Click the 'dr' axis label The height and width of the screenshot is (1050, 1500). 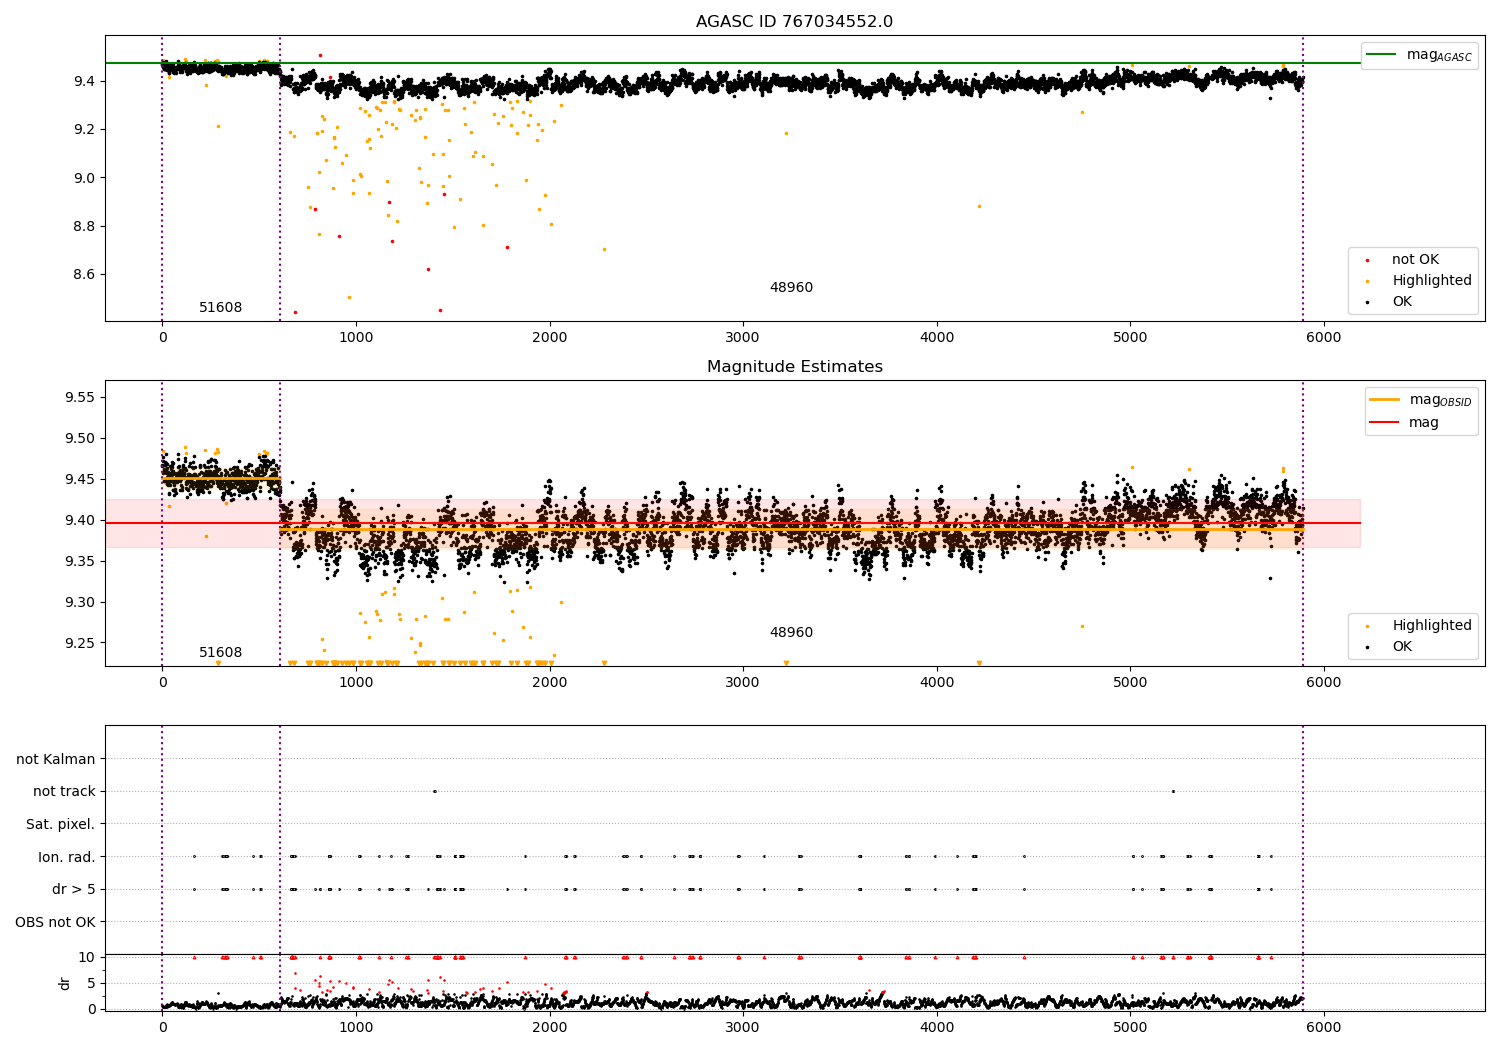coord(65,983)
